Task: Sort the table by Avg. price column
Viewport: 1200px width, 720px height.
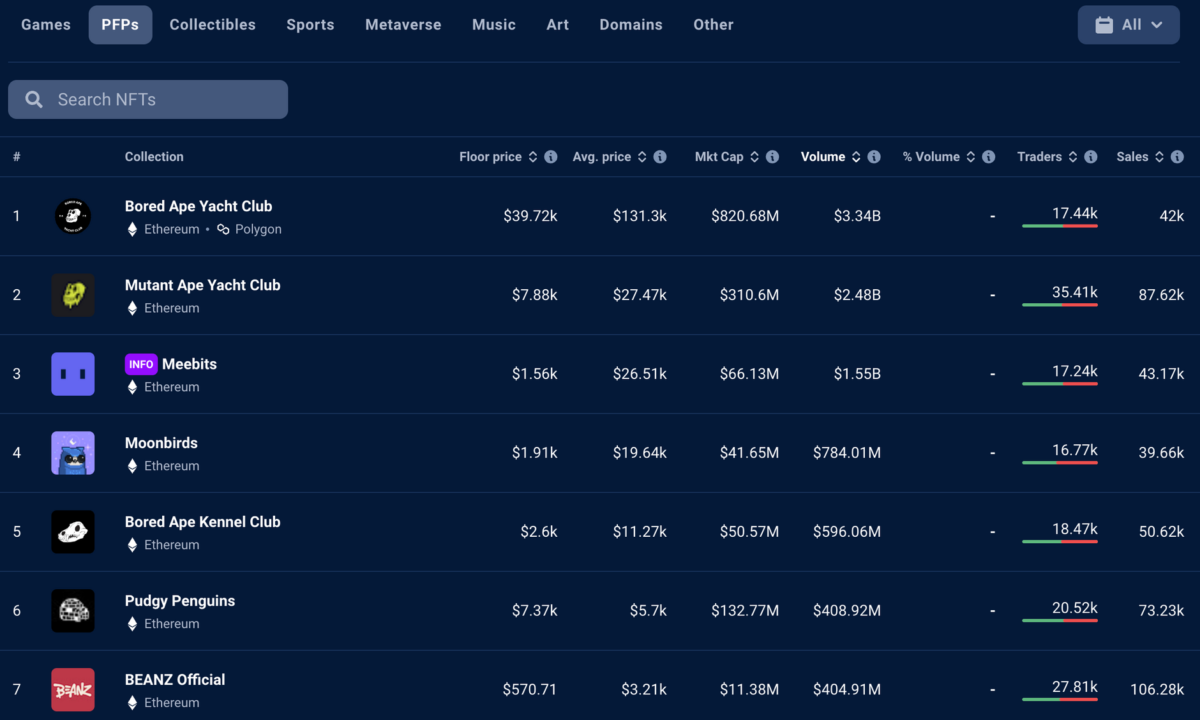Action: click(x=602, y=157)
